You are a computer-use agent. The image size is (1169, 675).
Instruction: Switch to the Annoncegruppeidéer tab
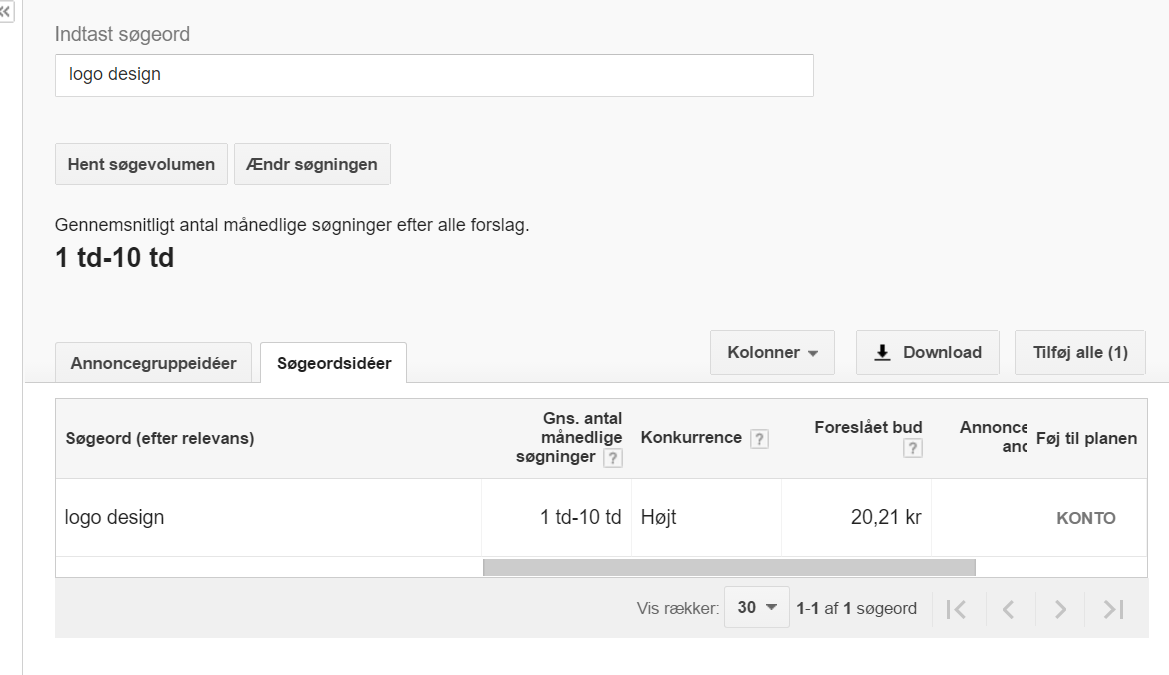tap(153, 363)
